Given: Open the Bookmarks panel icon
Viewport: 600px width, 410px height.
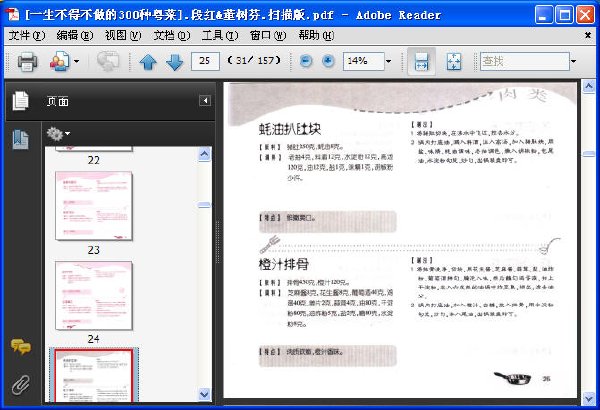Looking at the screenshot, I should coord(21,139).
